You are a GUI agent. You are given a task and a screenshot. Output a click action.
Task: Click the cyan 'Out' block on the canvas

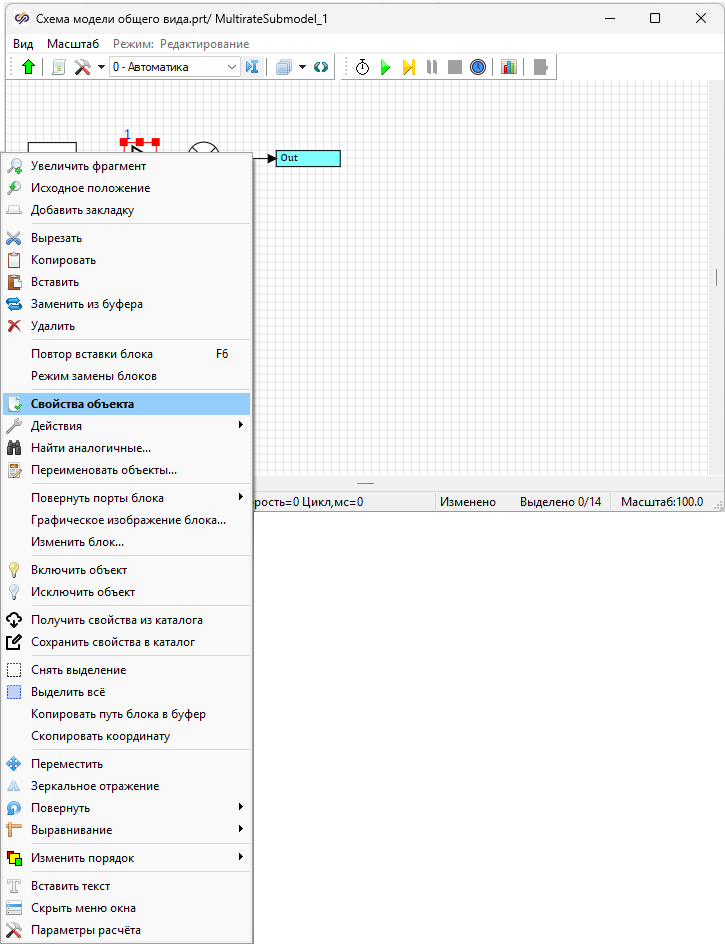click(x=308, y=158)
